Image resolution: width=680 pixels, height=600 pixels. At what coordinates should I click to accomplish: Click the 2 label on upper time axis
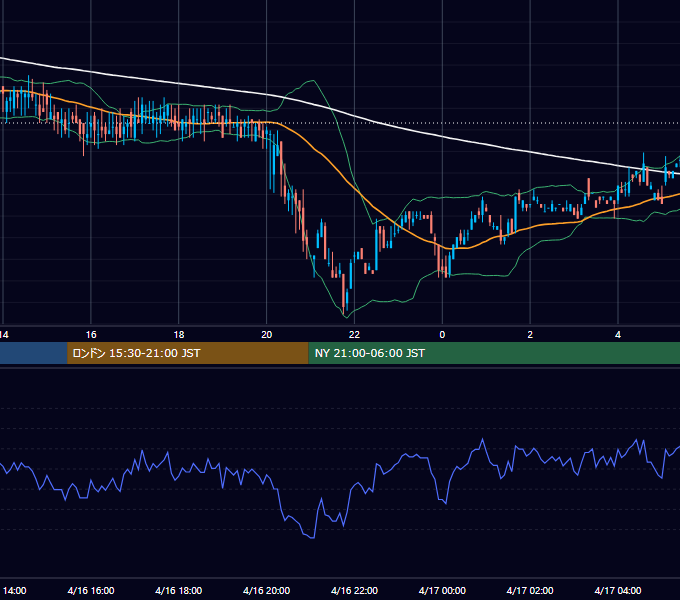point(530,335)
